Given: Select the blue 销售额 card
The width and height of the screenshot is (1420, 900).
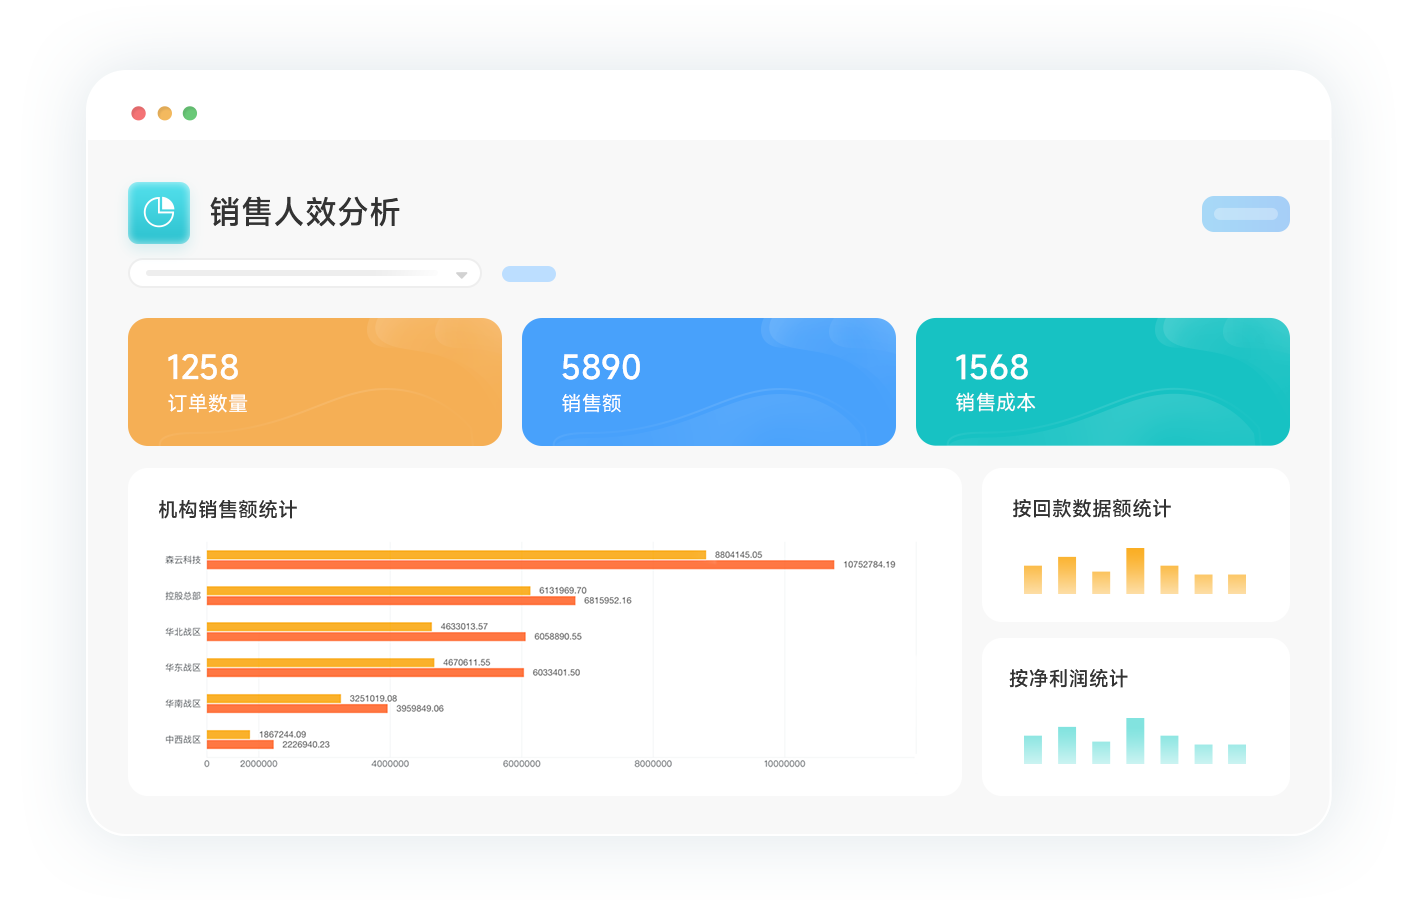Looking at the screenshot, I should 708,382.
